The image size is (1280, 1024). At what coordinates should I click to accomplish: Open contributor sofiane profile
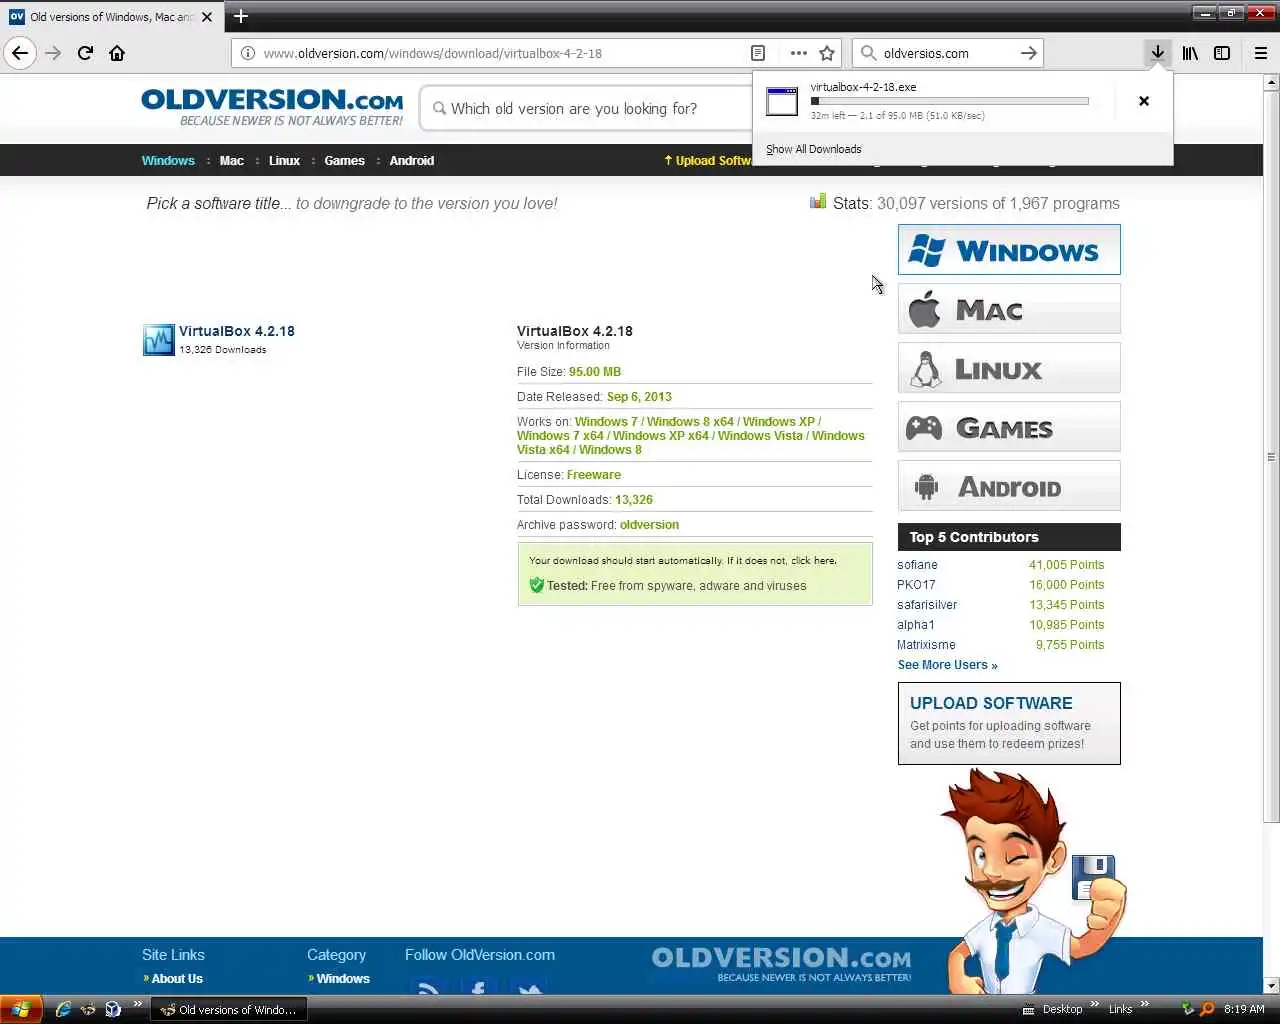[917, 565]
